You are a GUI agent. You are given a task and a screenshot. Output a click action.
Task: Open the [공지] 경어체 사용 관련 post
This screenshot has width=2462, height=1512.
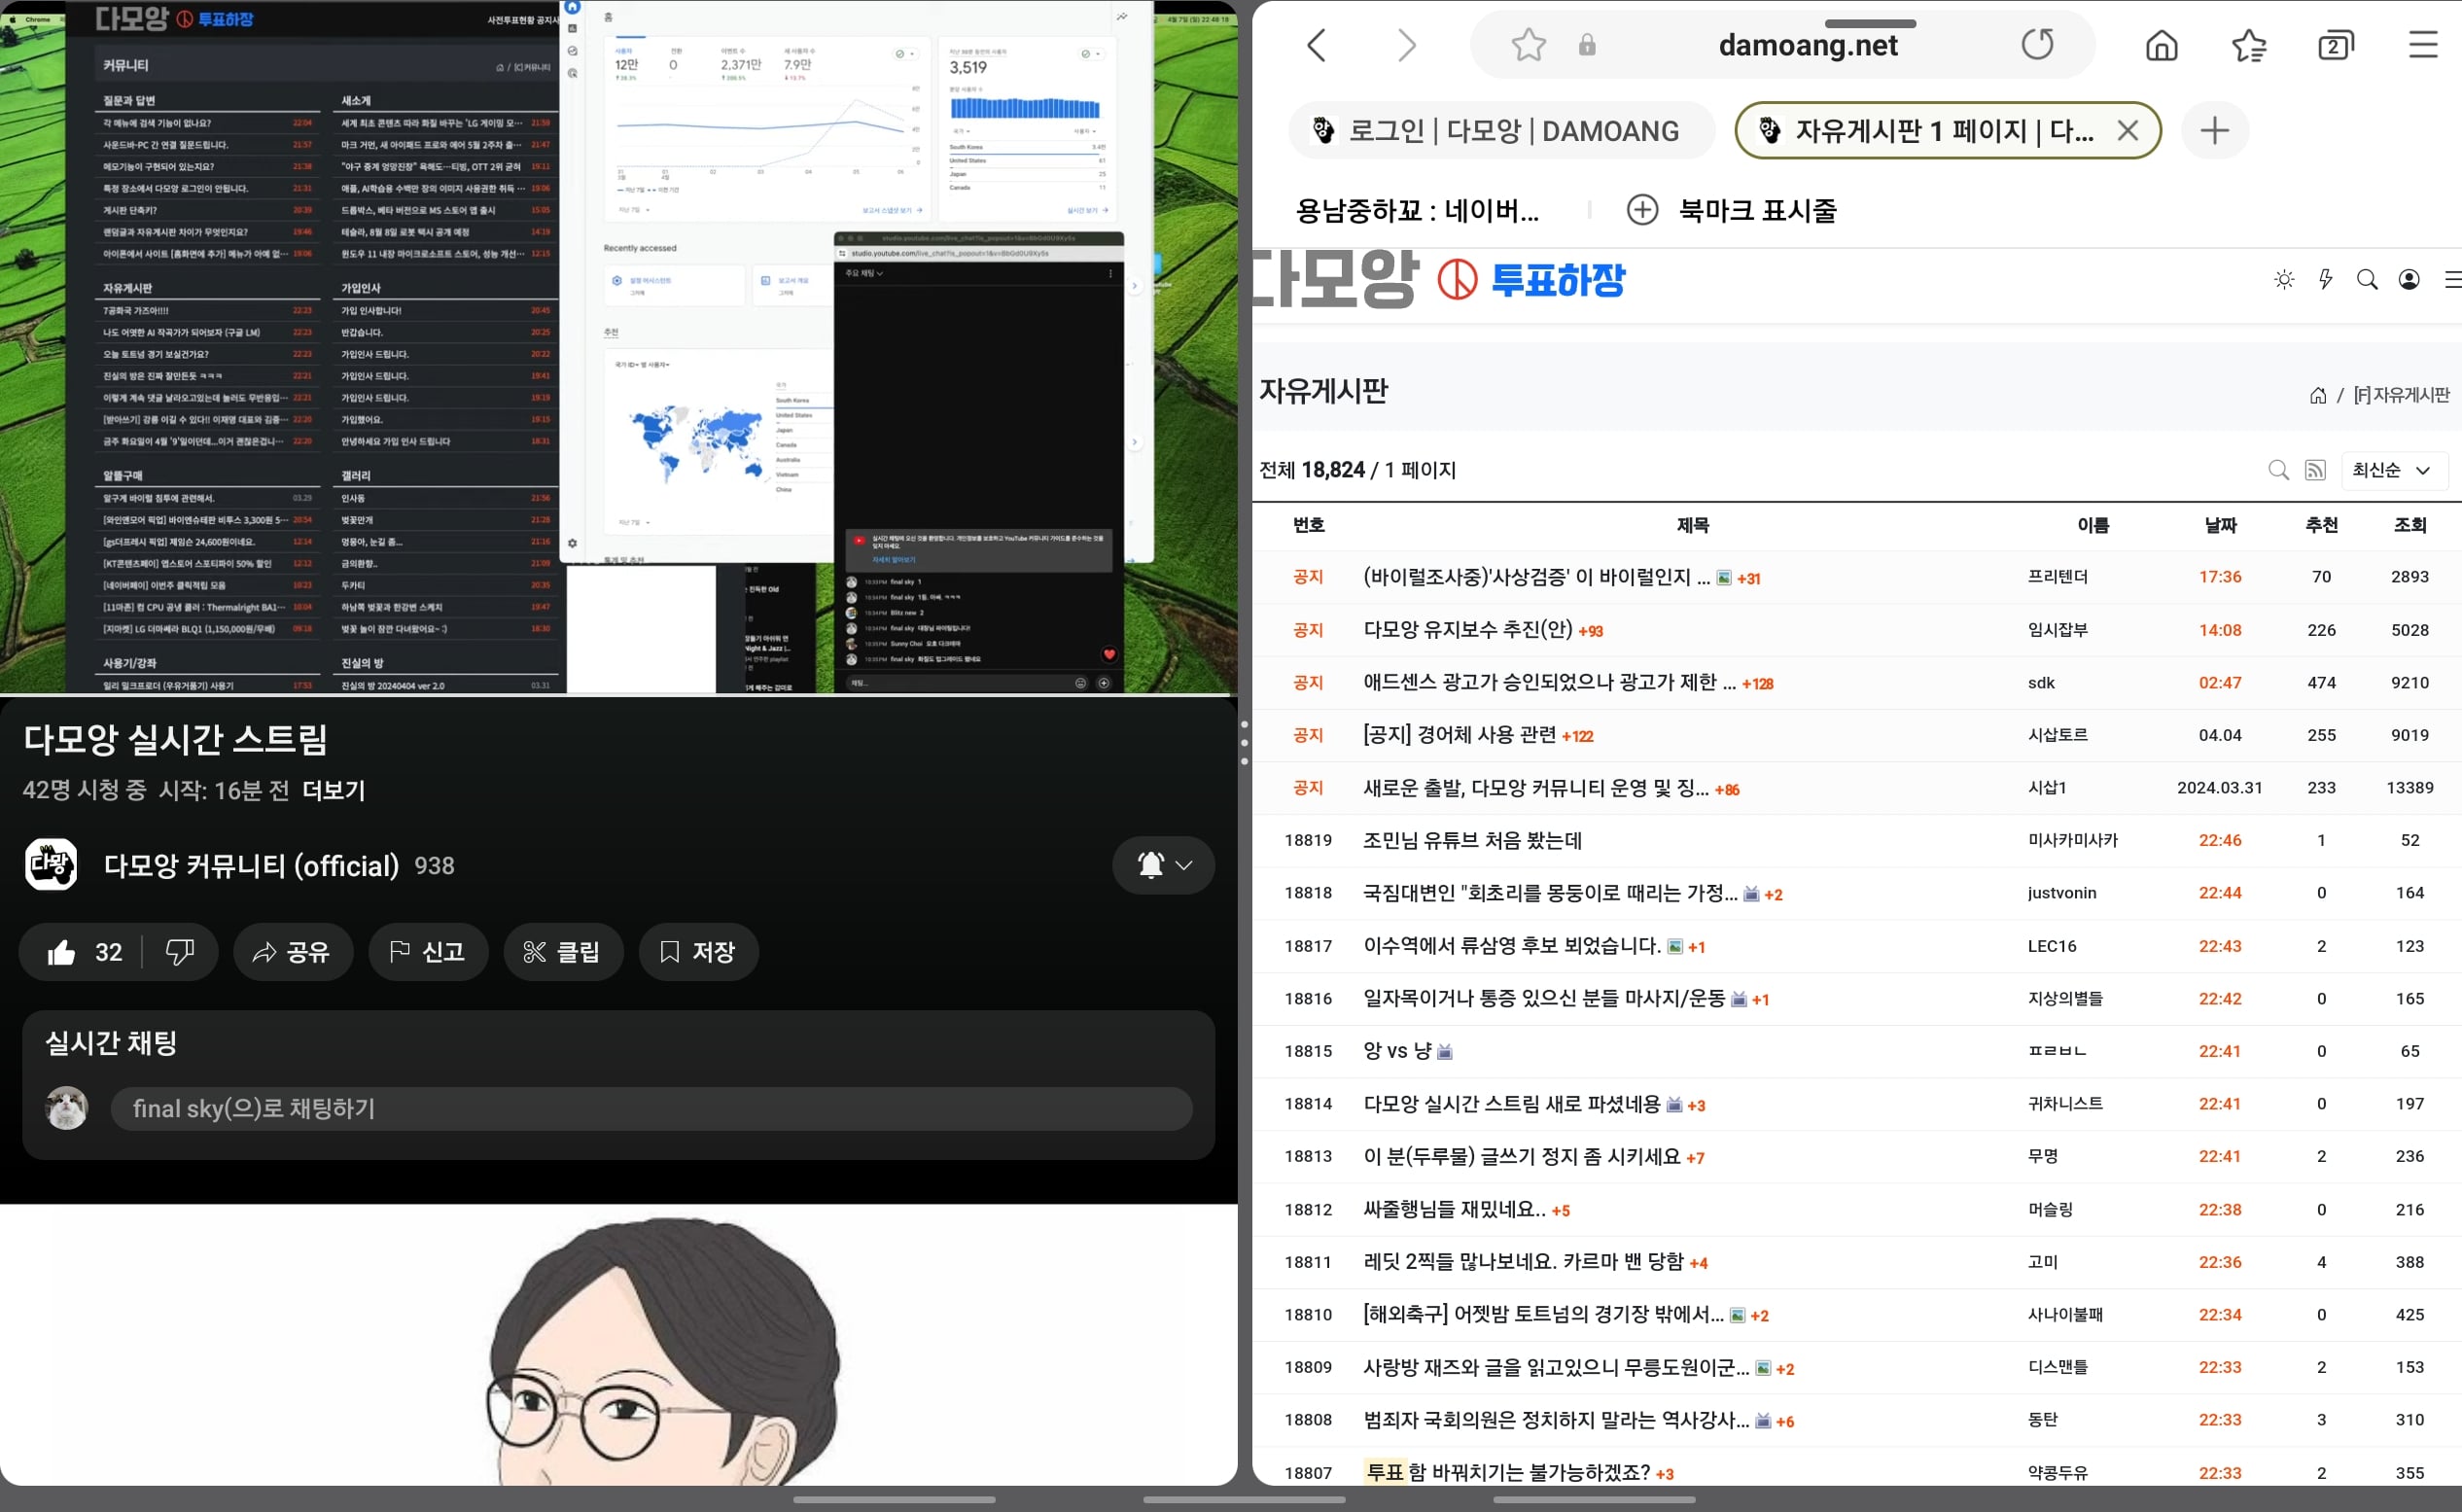point(1460,735)
